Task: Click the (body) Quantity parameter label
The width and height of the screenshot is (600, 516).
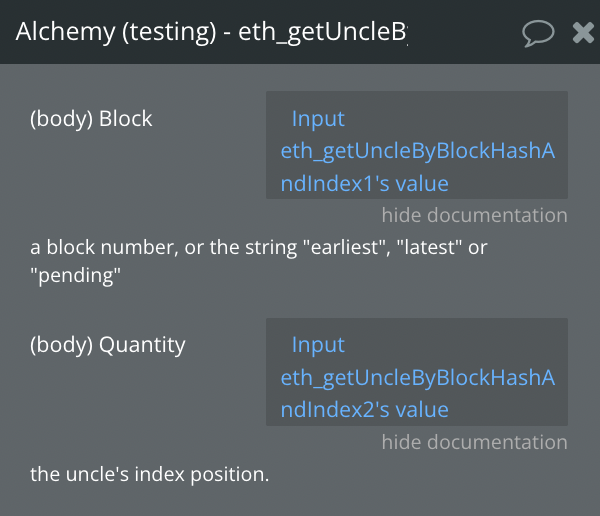Action: [x=108, y=345]
